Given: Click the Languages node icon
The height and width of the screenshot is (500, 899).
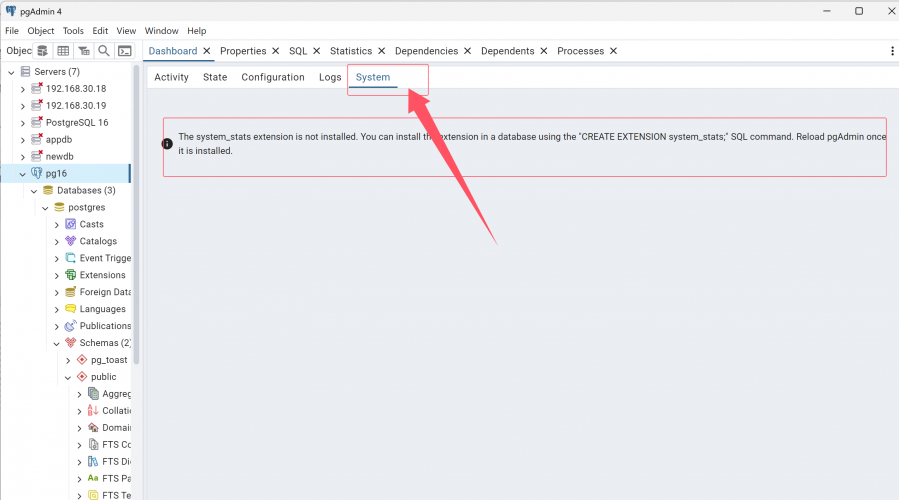Looking at the screenshot, I should coord(71,308).
